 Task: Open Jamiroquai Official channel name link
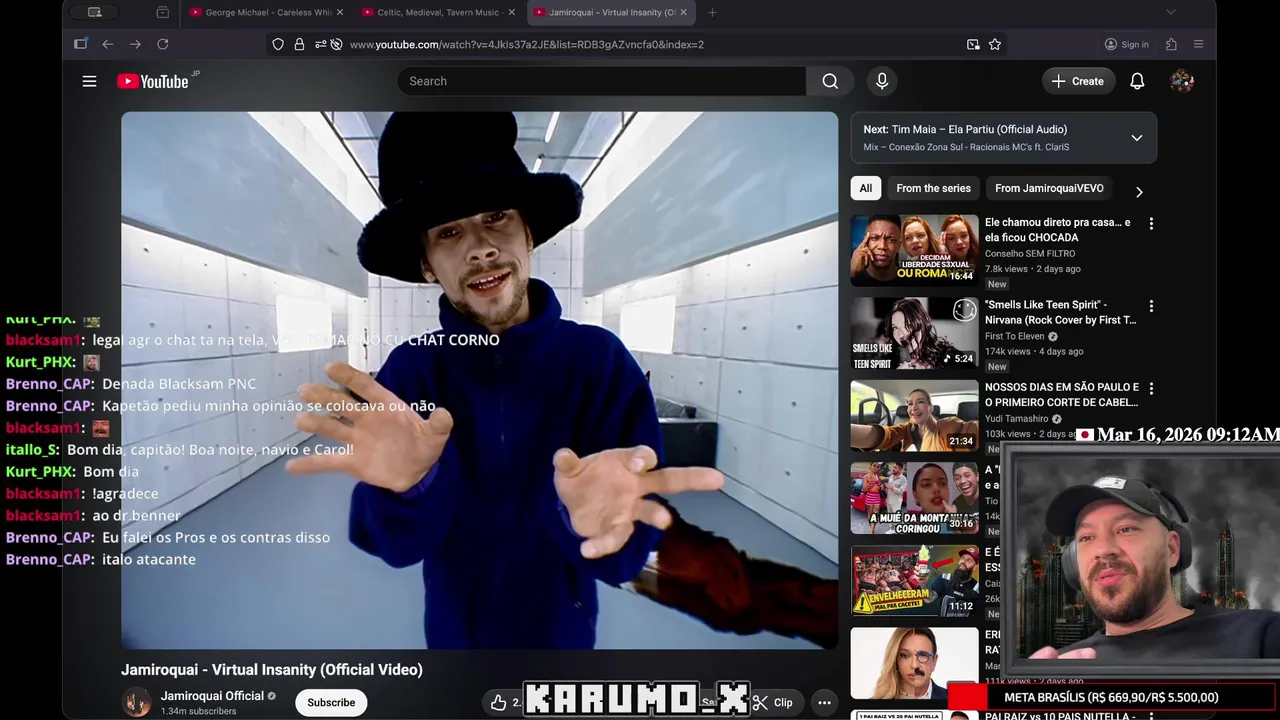212,696
